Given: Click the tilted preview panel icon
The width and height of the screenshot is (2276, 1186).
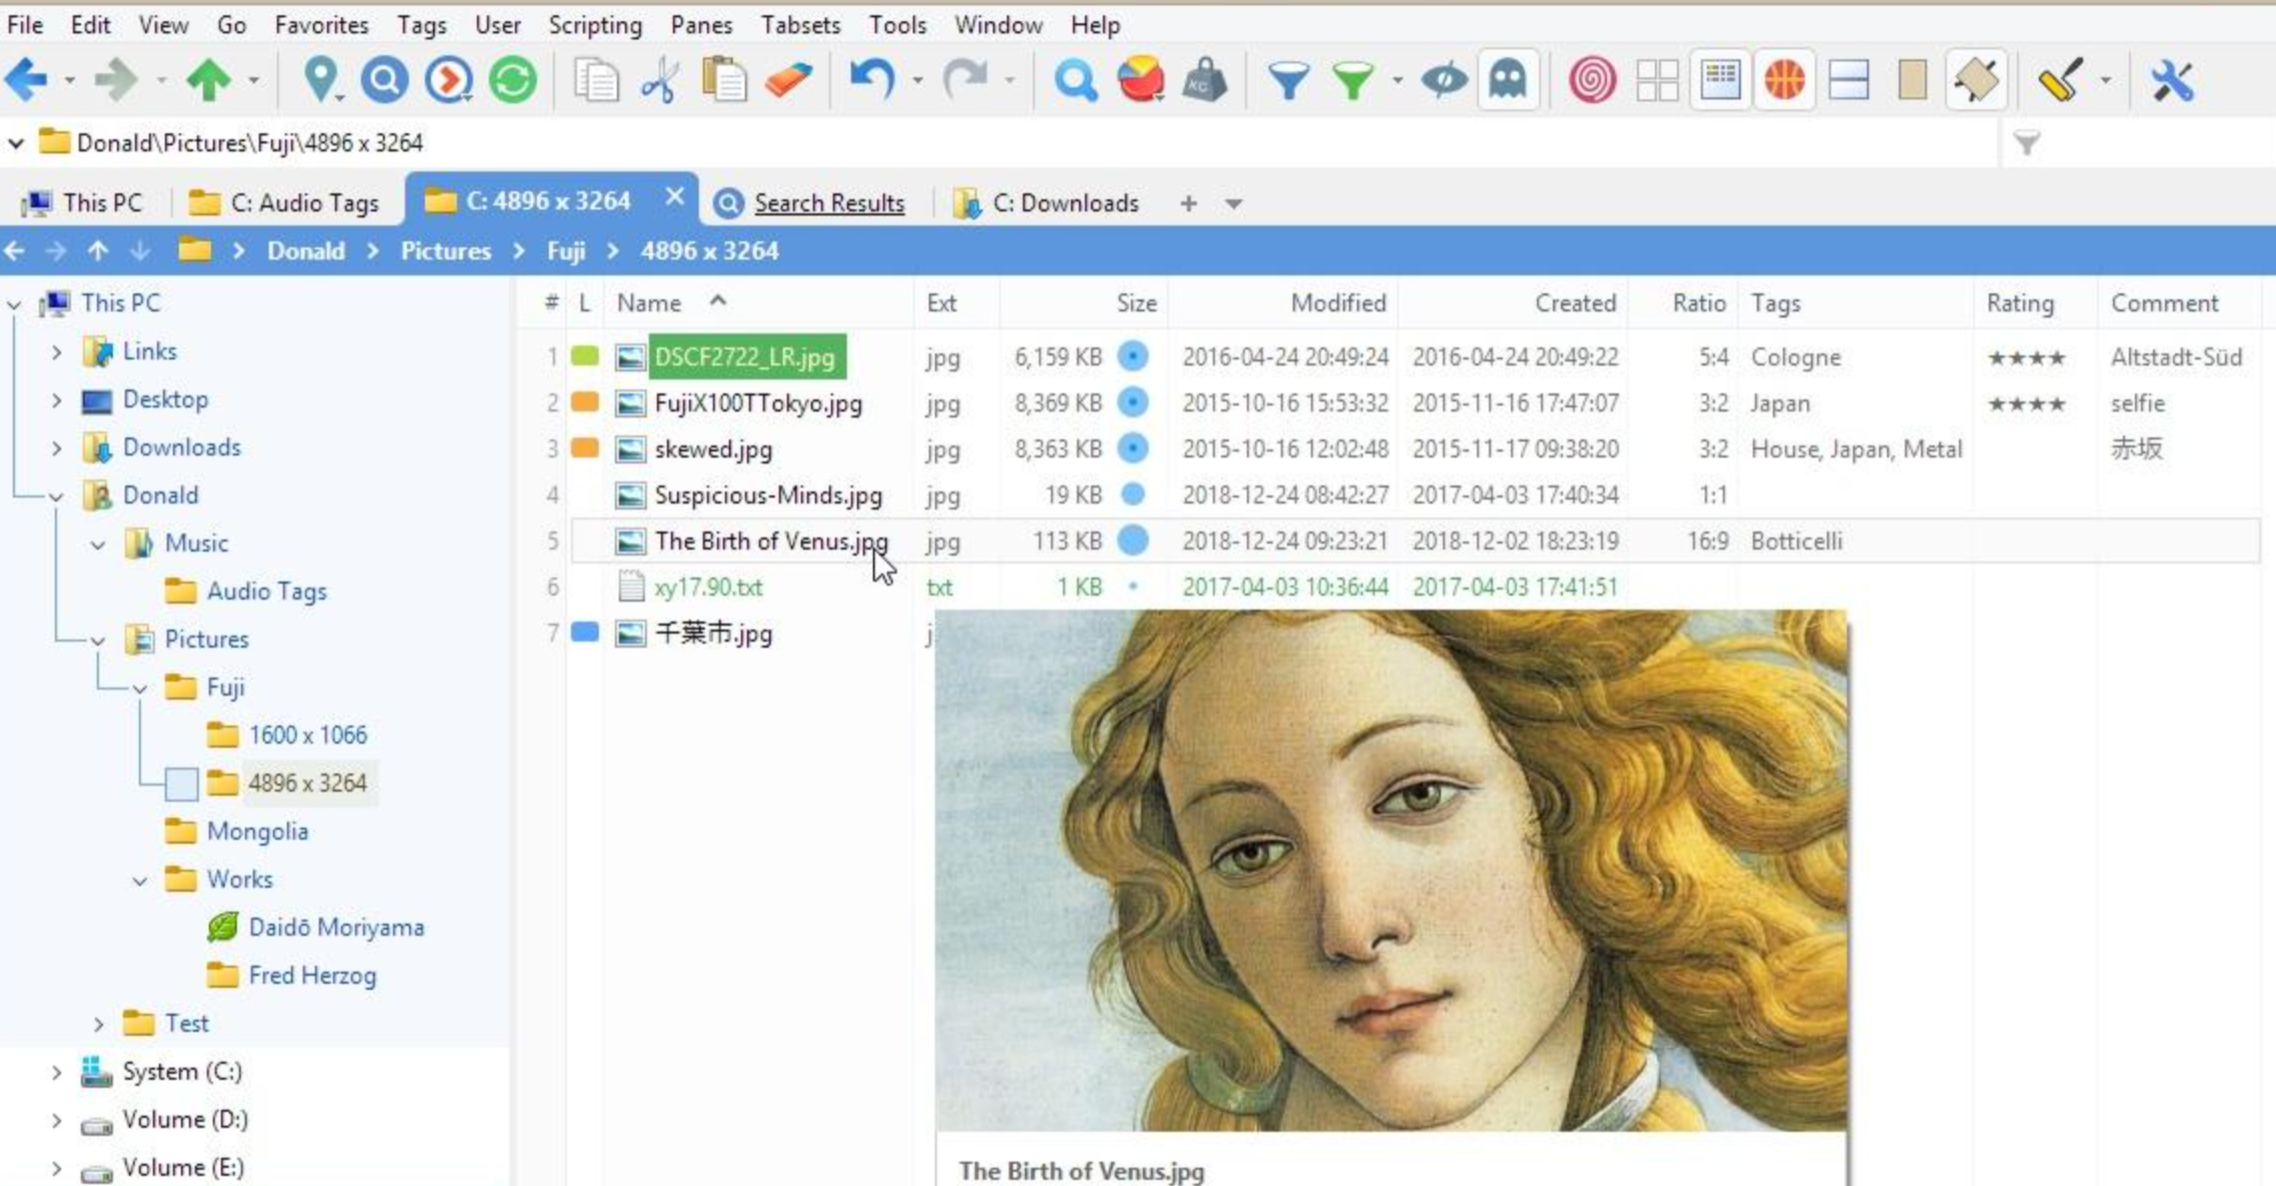Looking at the screenshot, I should click(1976, 79).
